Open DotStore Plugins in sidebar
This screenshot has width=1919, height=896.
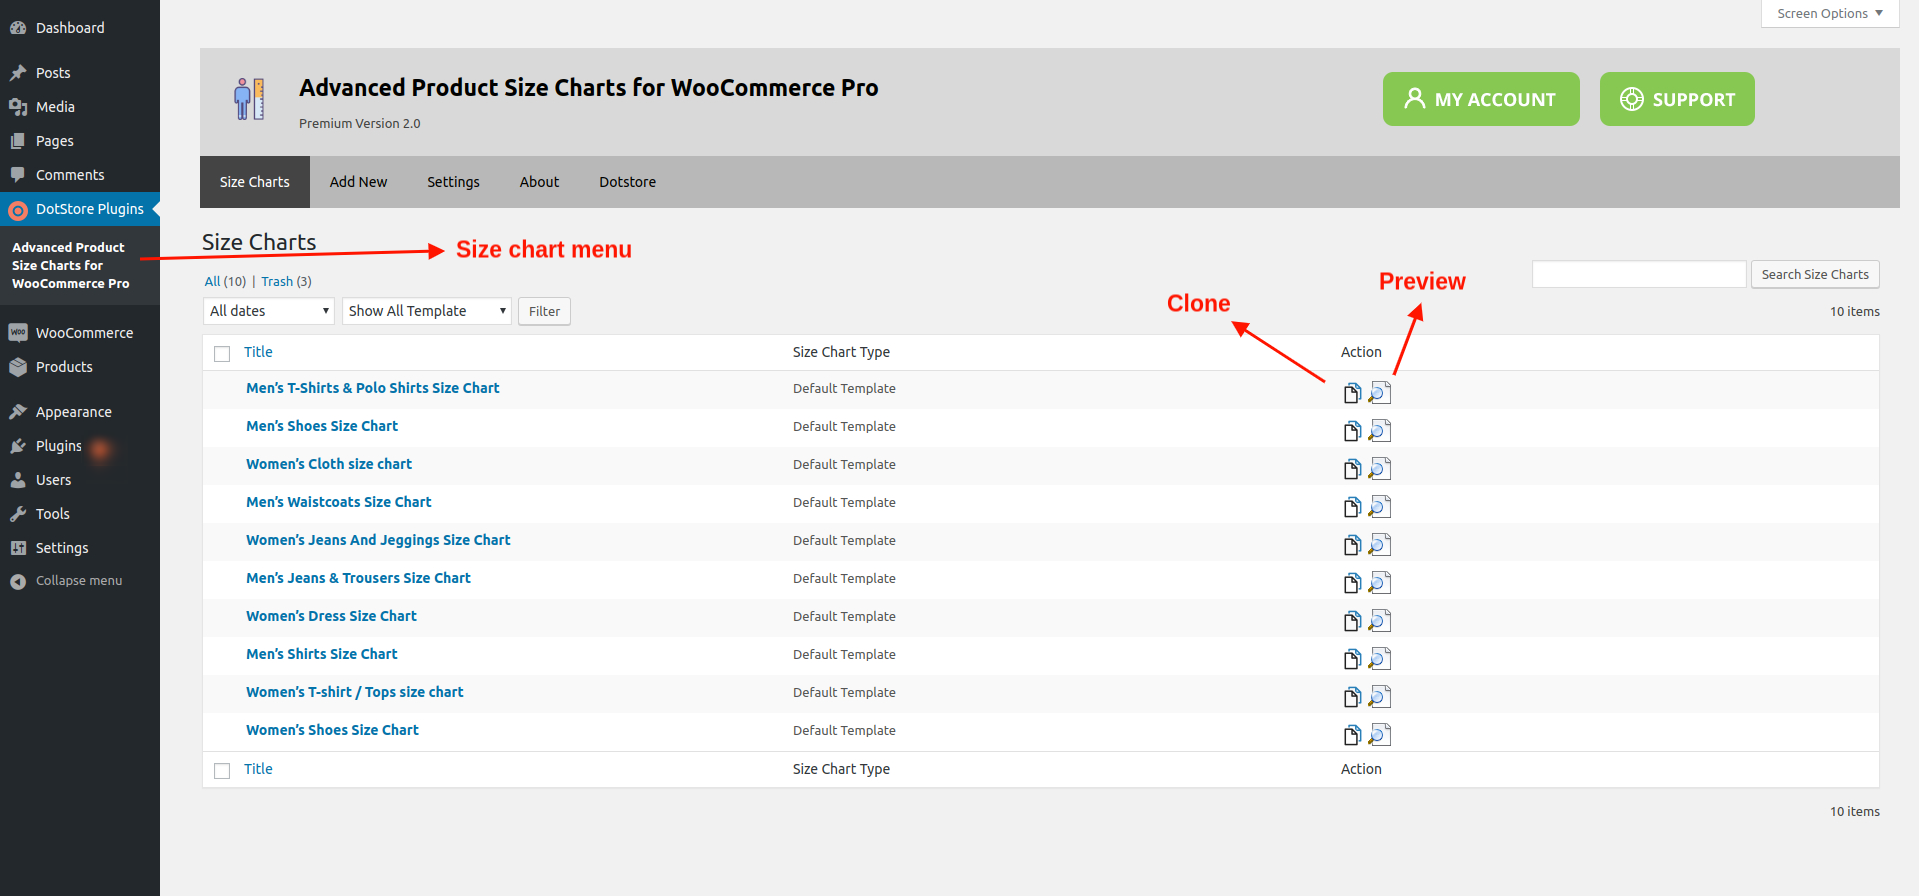click(x=80, y=209)
